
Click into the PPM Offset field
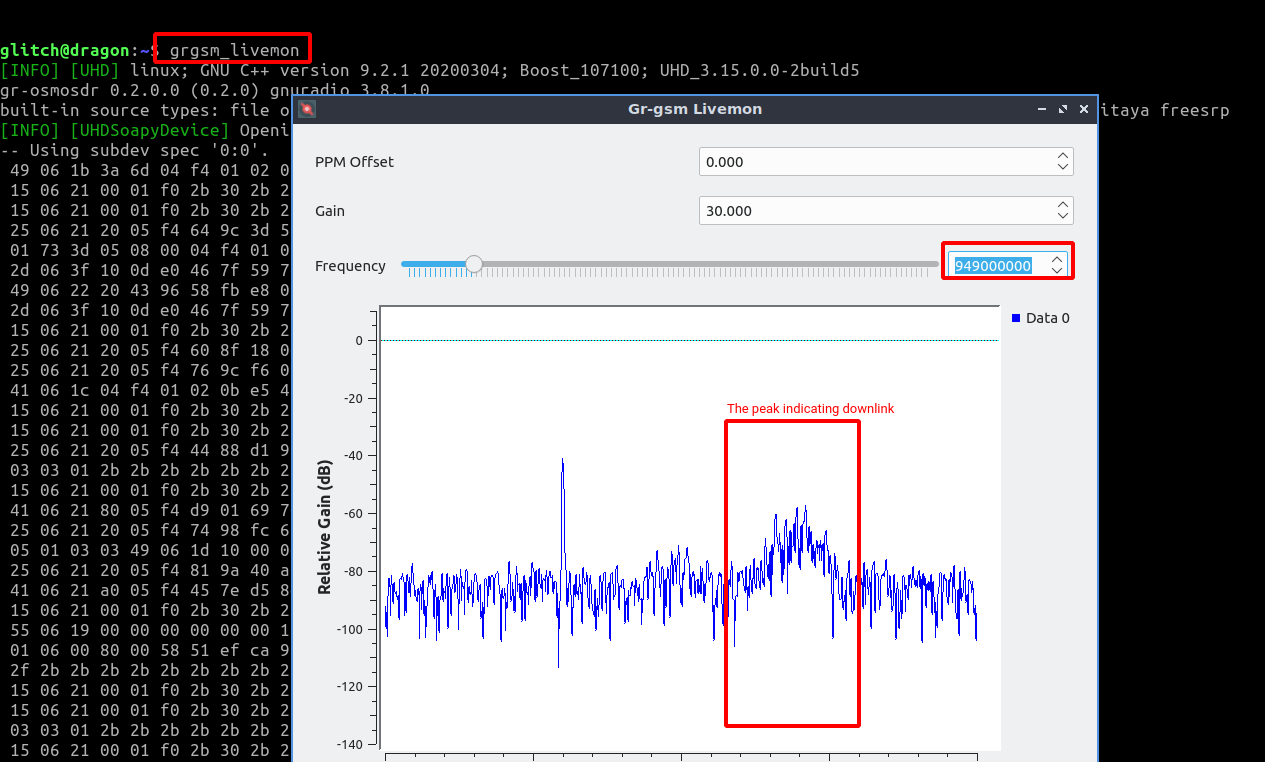(870, 162)
